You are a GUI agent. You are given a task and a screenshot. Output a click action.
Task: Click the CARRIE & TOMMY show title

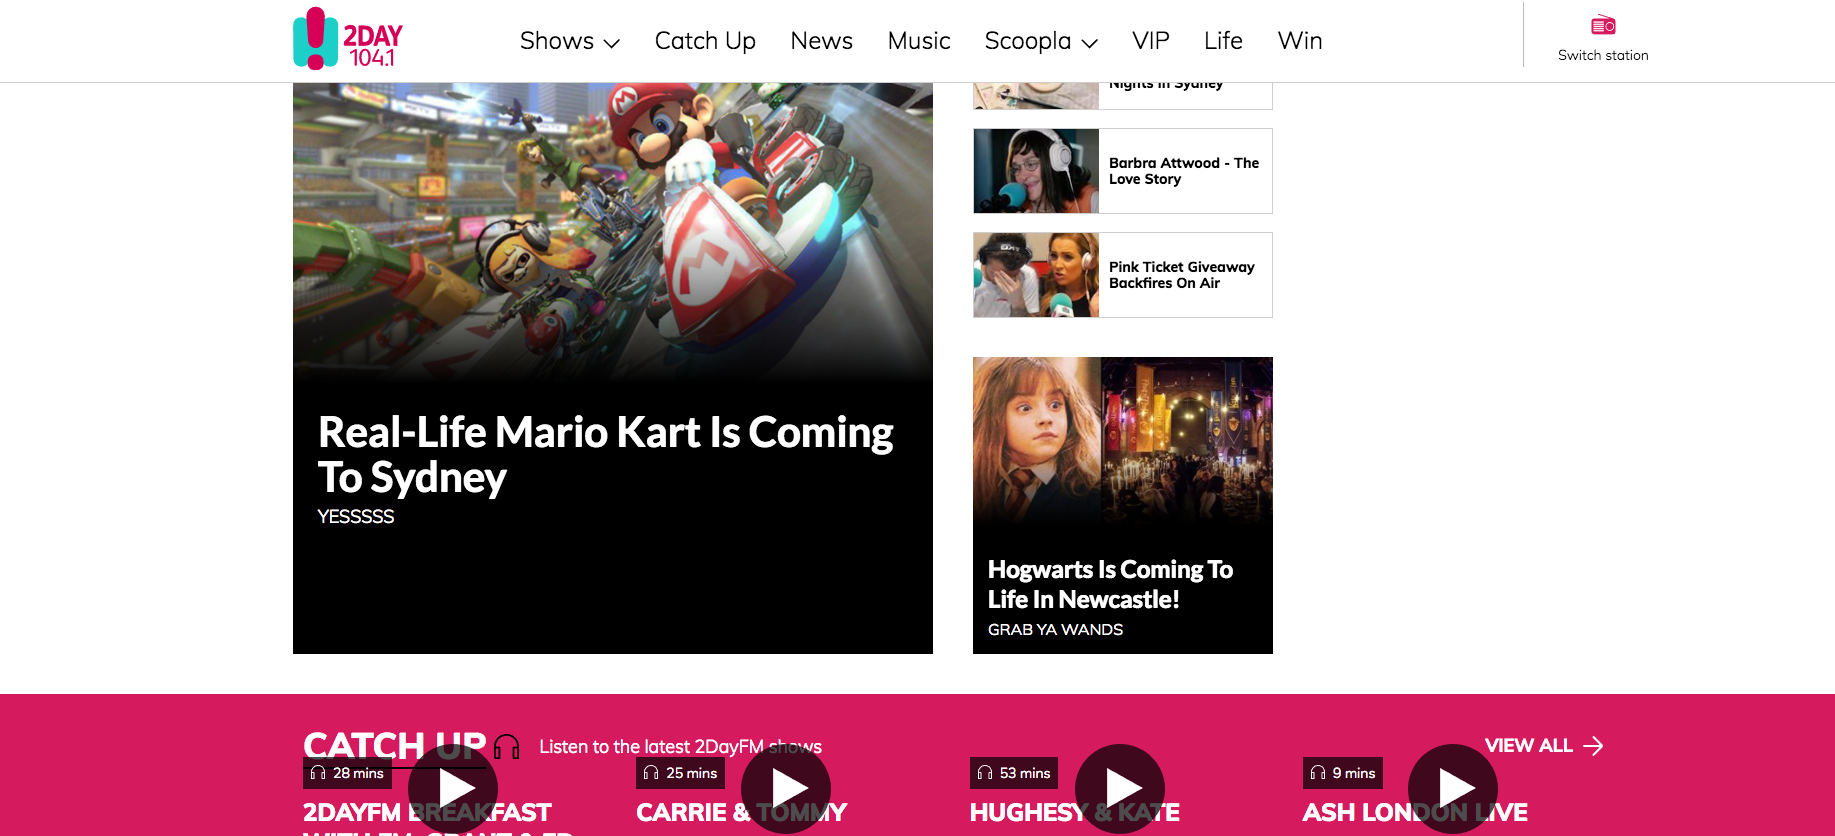coord(741,812)
